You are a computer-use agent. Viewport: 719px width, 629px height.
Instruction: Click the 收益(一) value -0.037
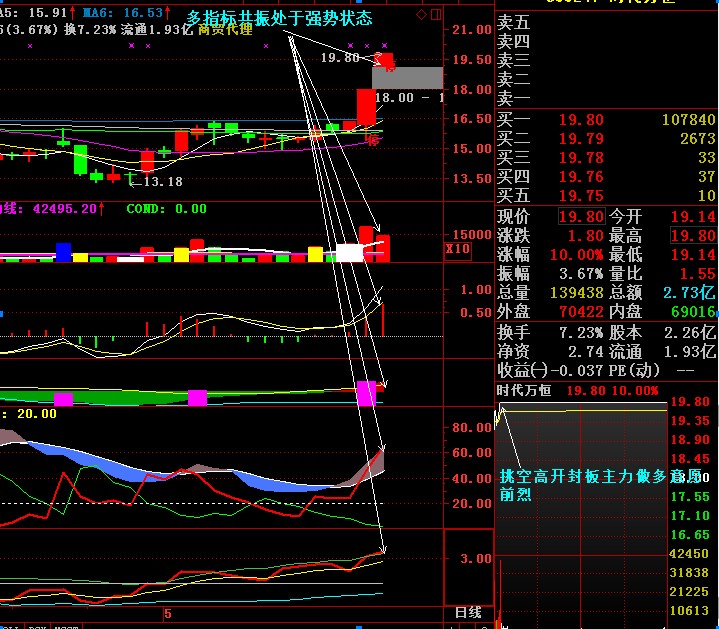[578, 370]
